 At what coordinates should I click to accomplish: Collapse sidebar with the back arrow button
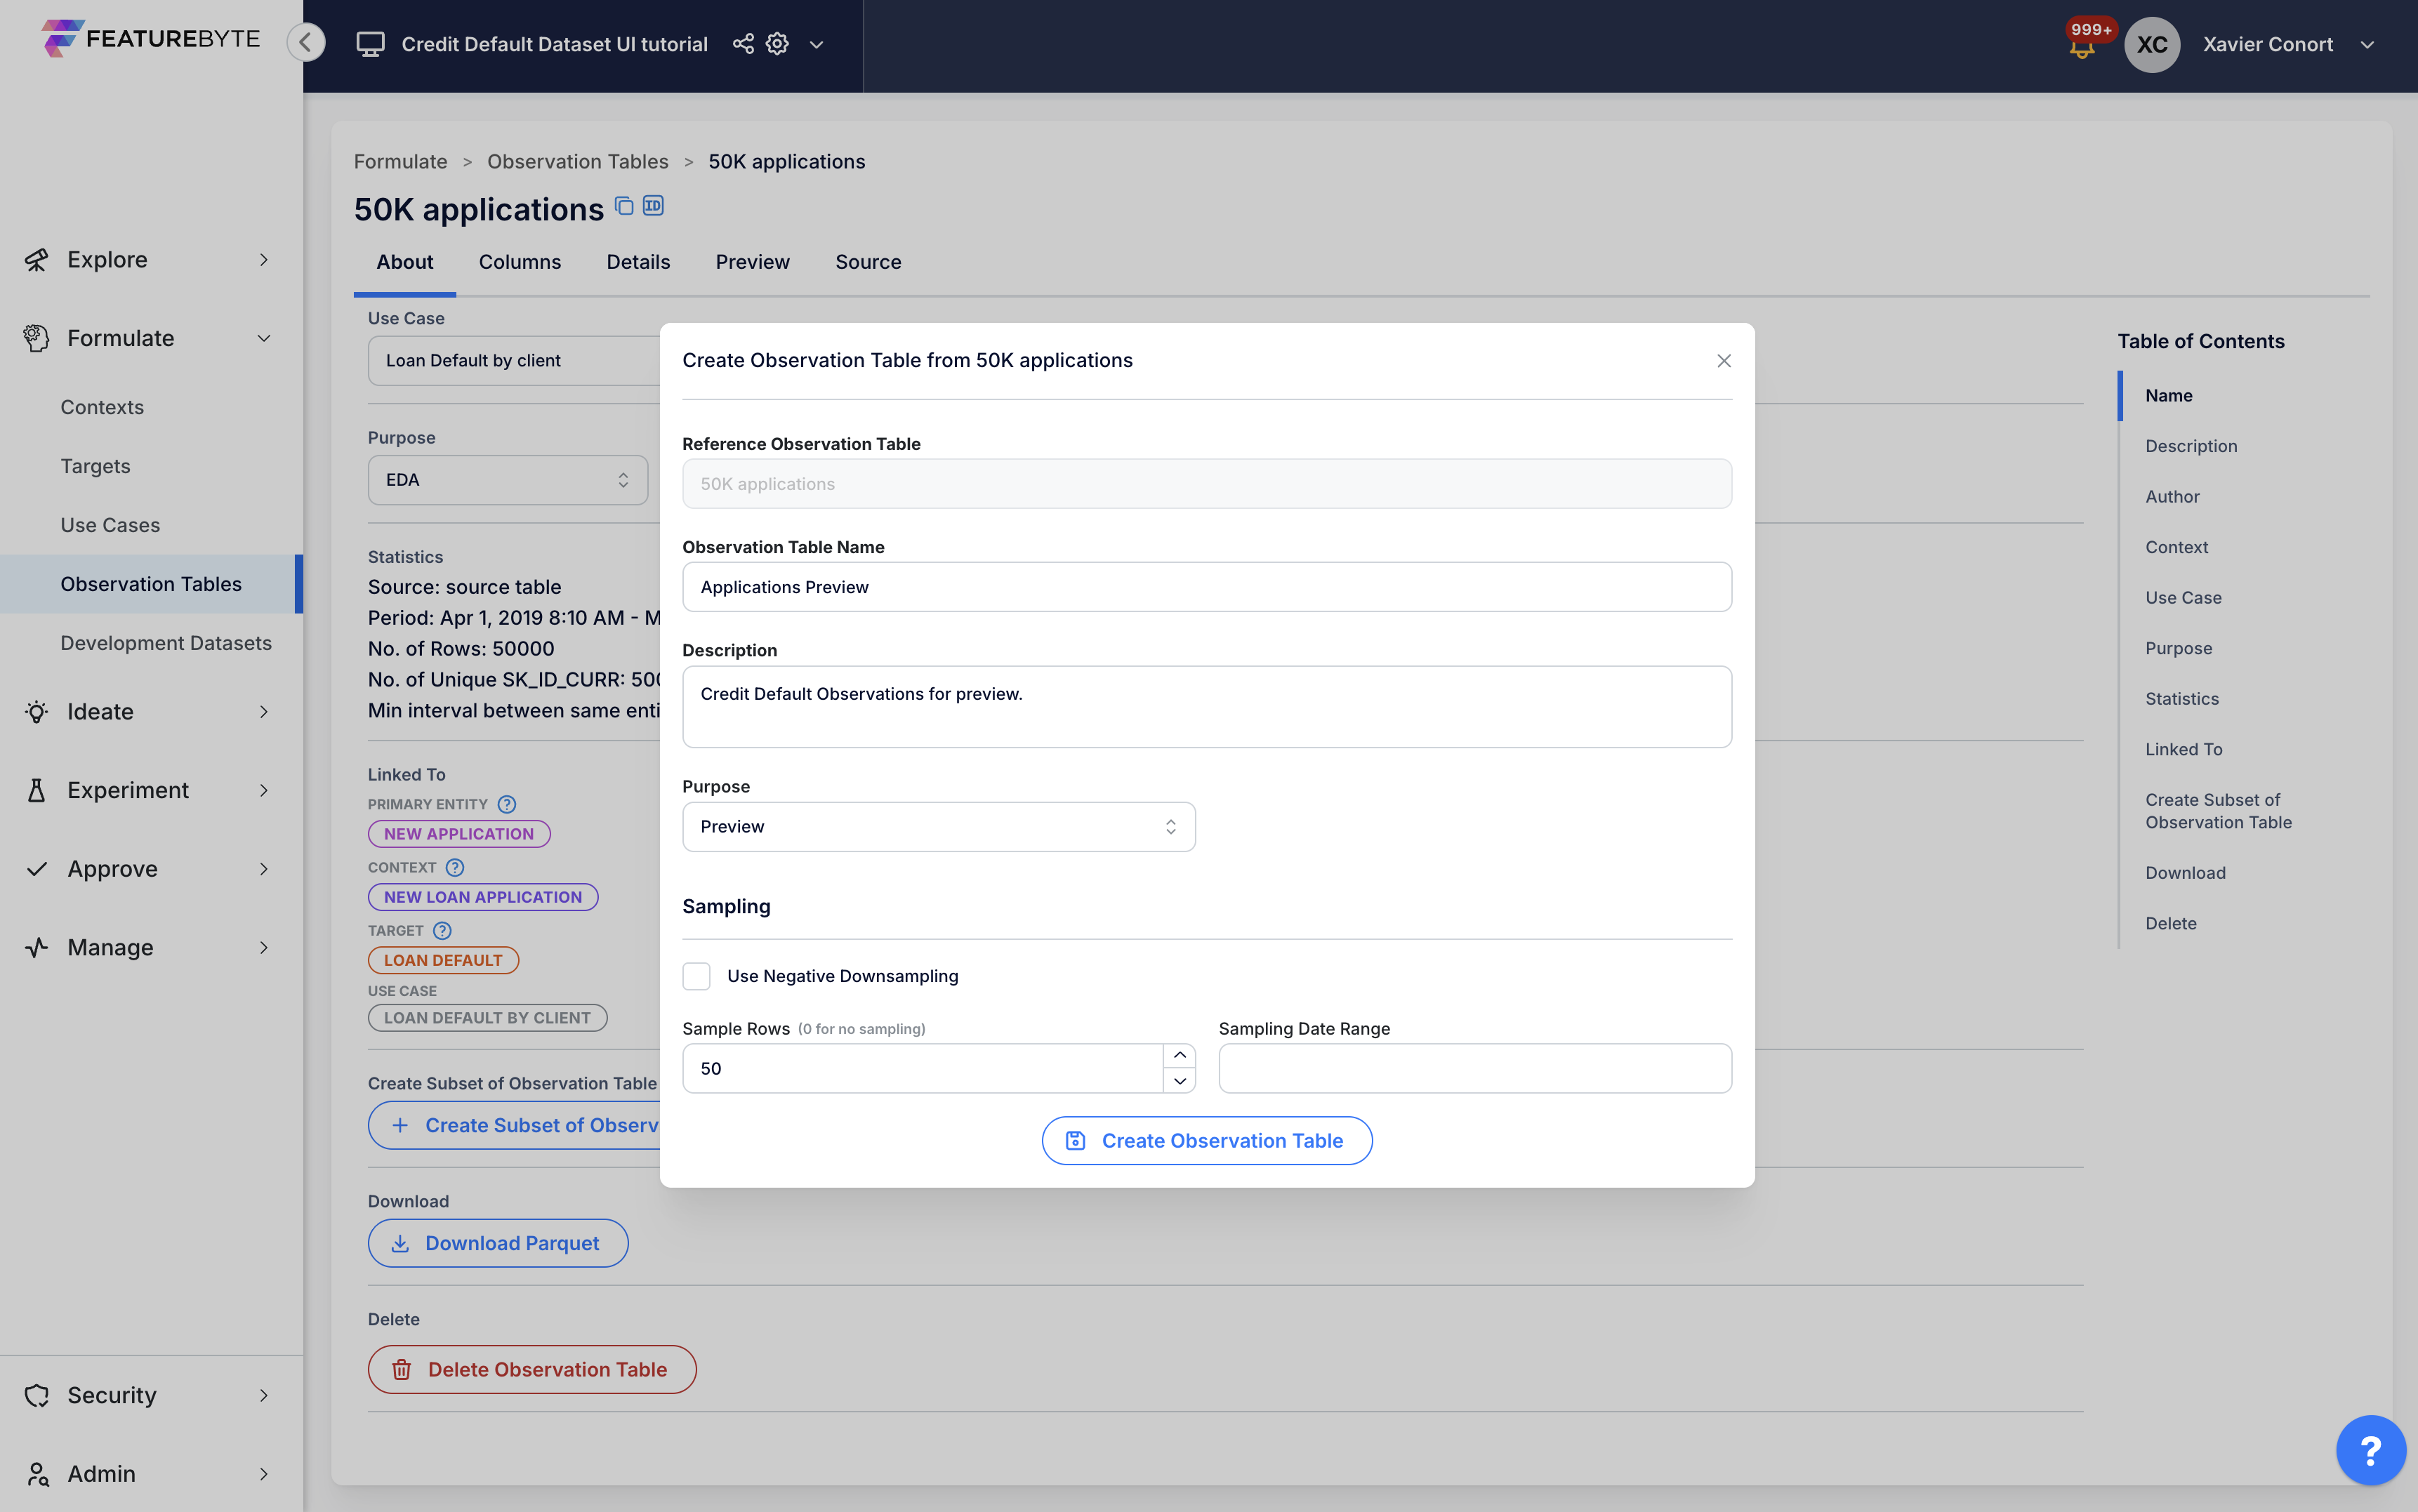point(306,43)
